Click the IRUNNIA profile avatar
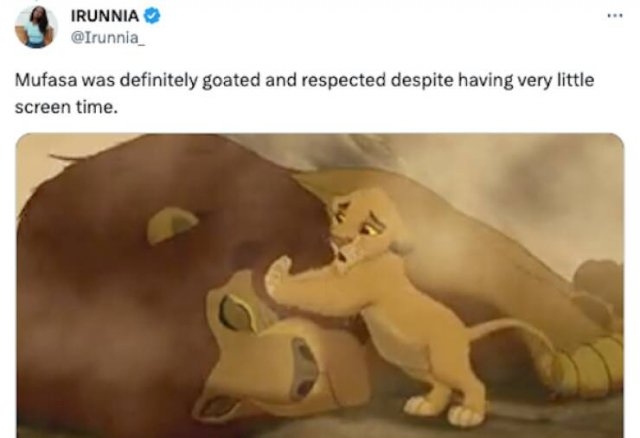 pyautogui.click(x=36, y=27)
